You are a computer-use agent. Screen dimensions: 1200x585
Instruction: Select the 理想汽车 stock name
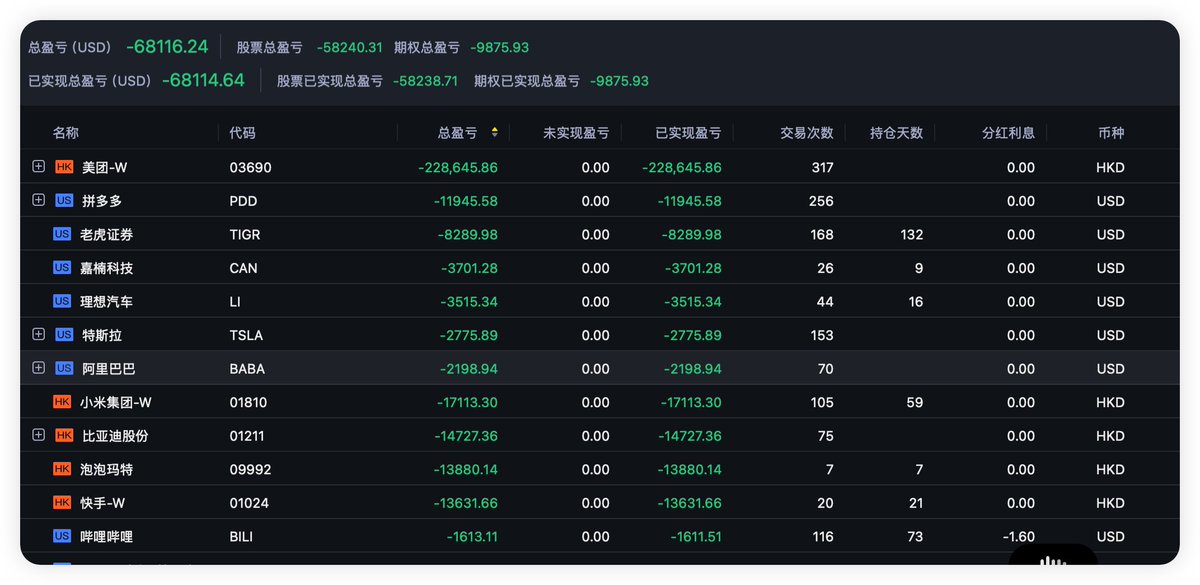tap(106, 302)
